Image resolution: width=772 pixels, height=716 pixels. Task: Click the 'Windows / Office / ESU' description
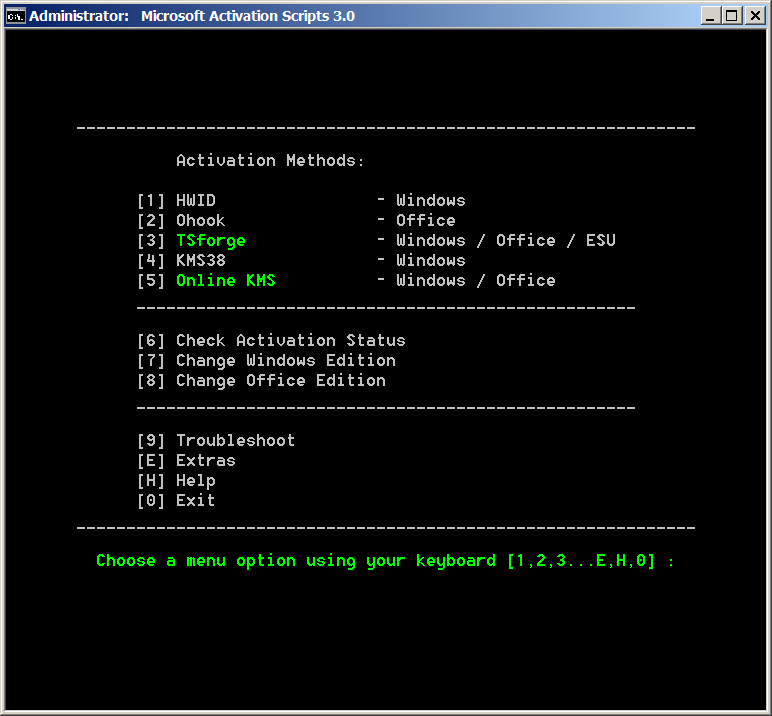pyautogui.click(x=505, y=241)
